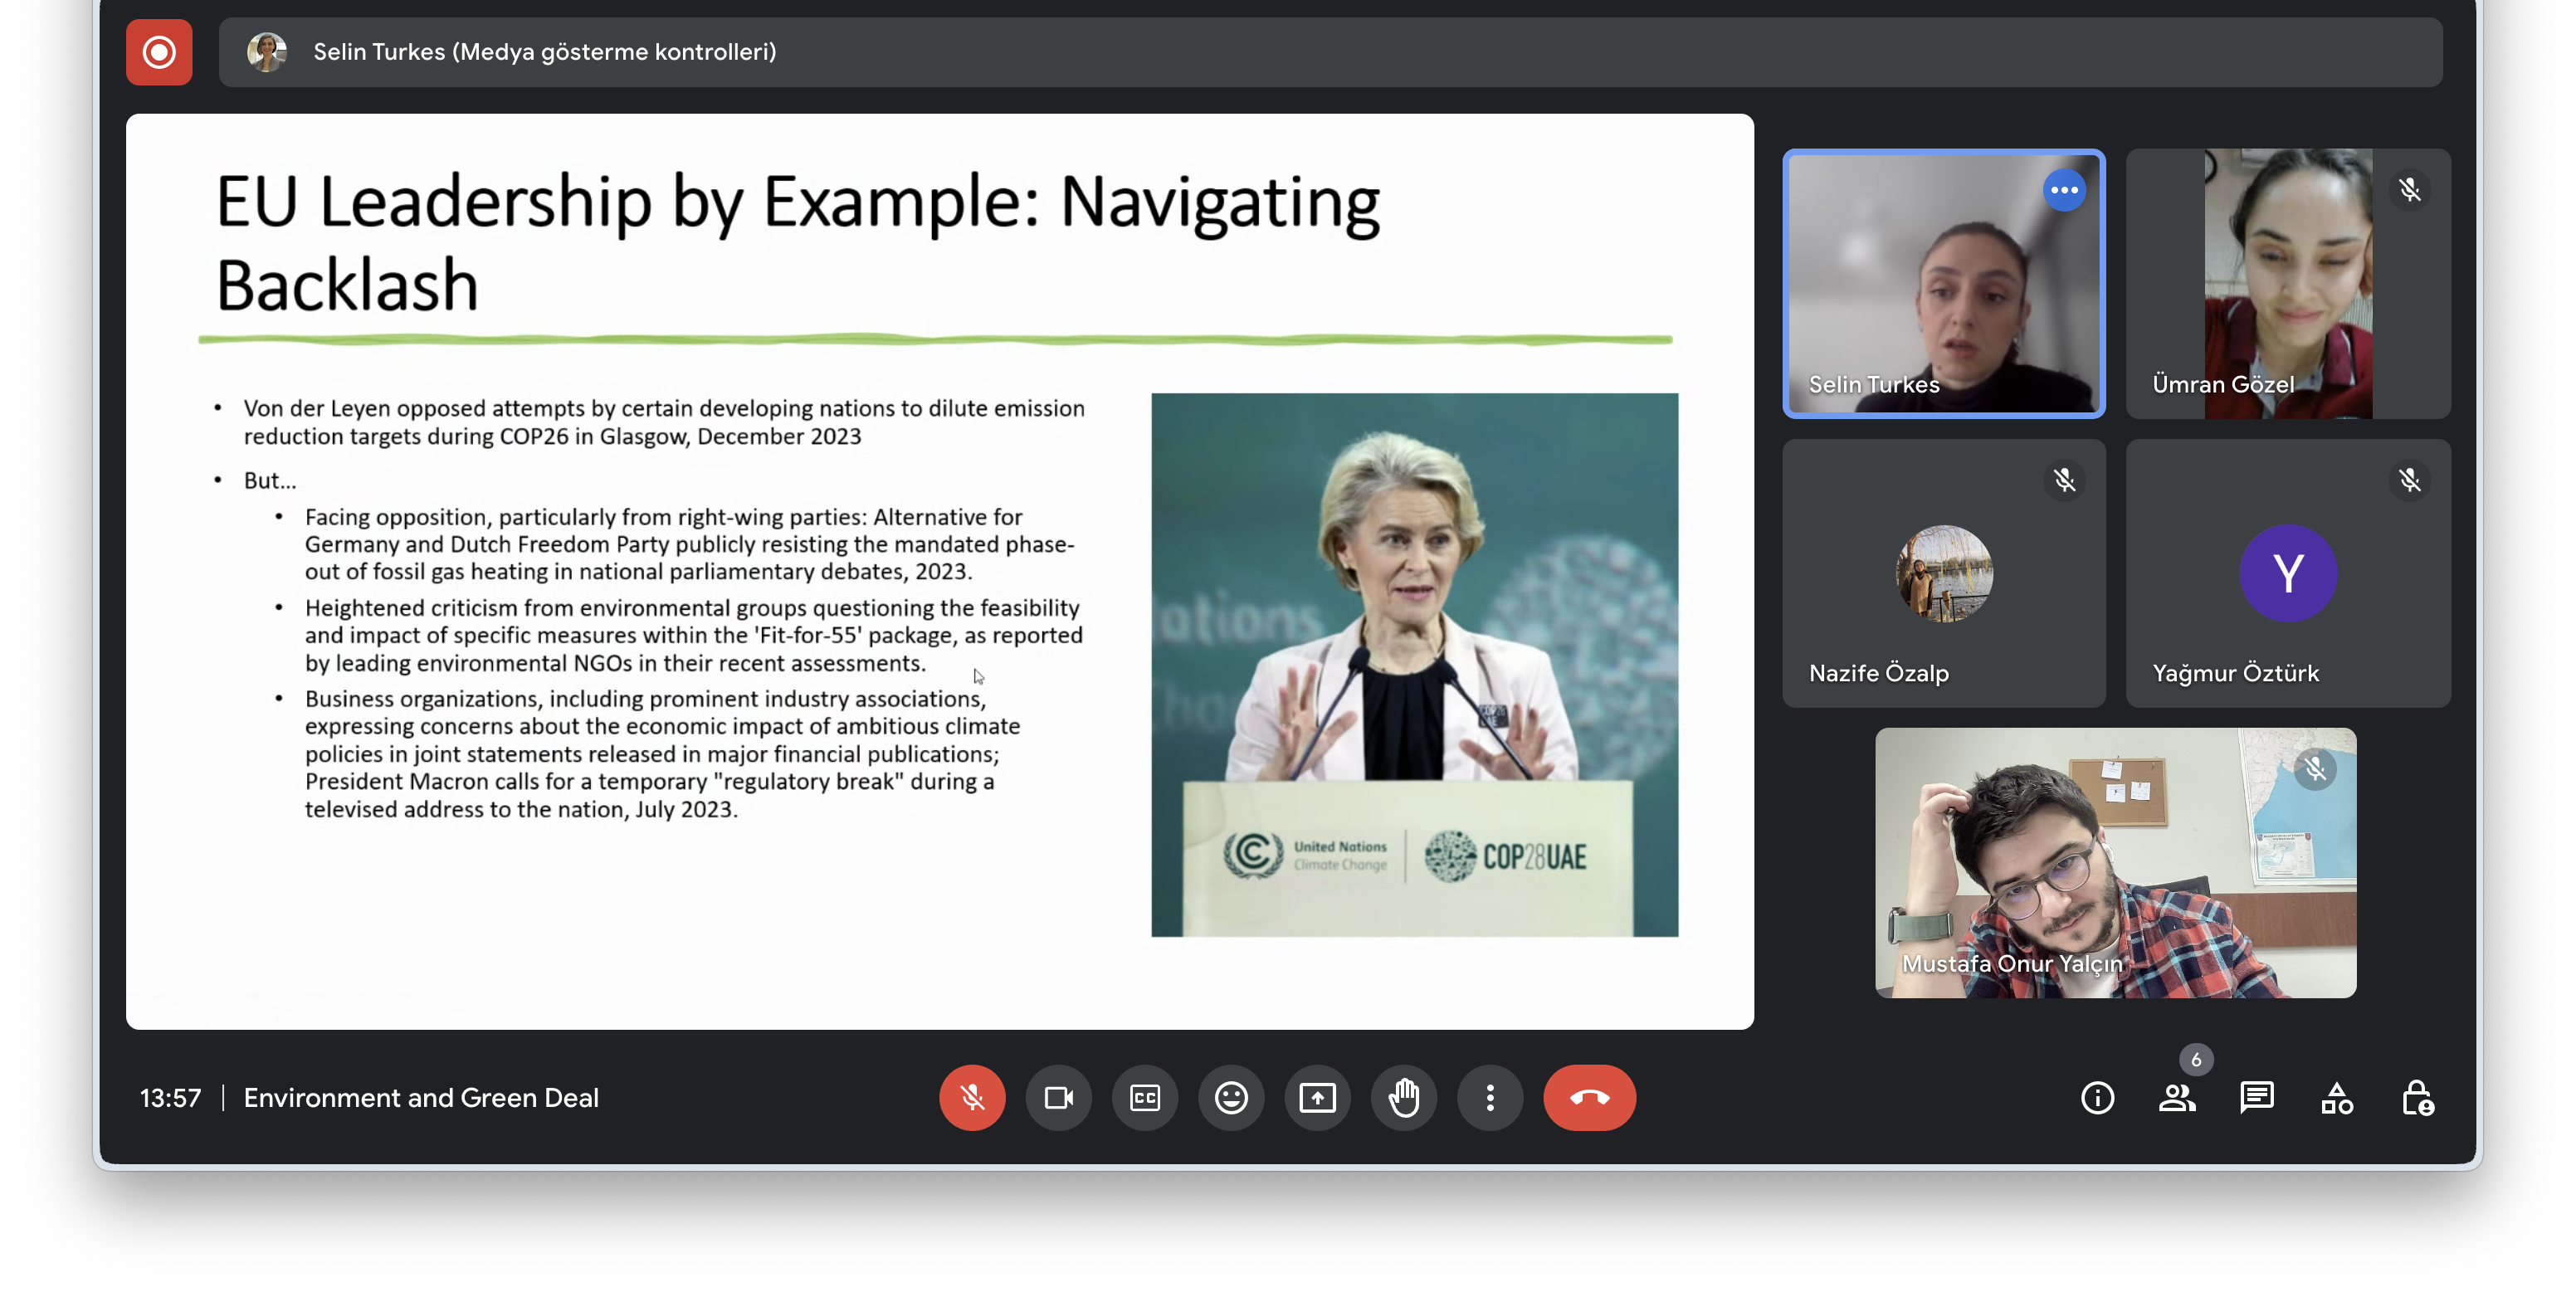Image resolution: width=2576 pixels, height=1292 pixels.
Task: Click the present now screen icon
Action: [x=1317, y=1097]
